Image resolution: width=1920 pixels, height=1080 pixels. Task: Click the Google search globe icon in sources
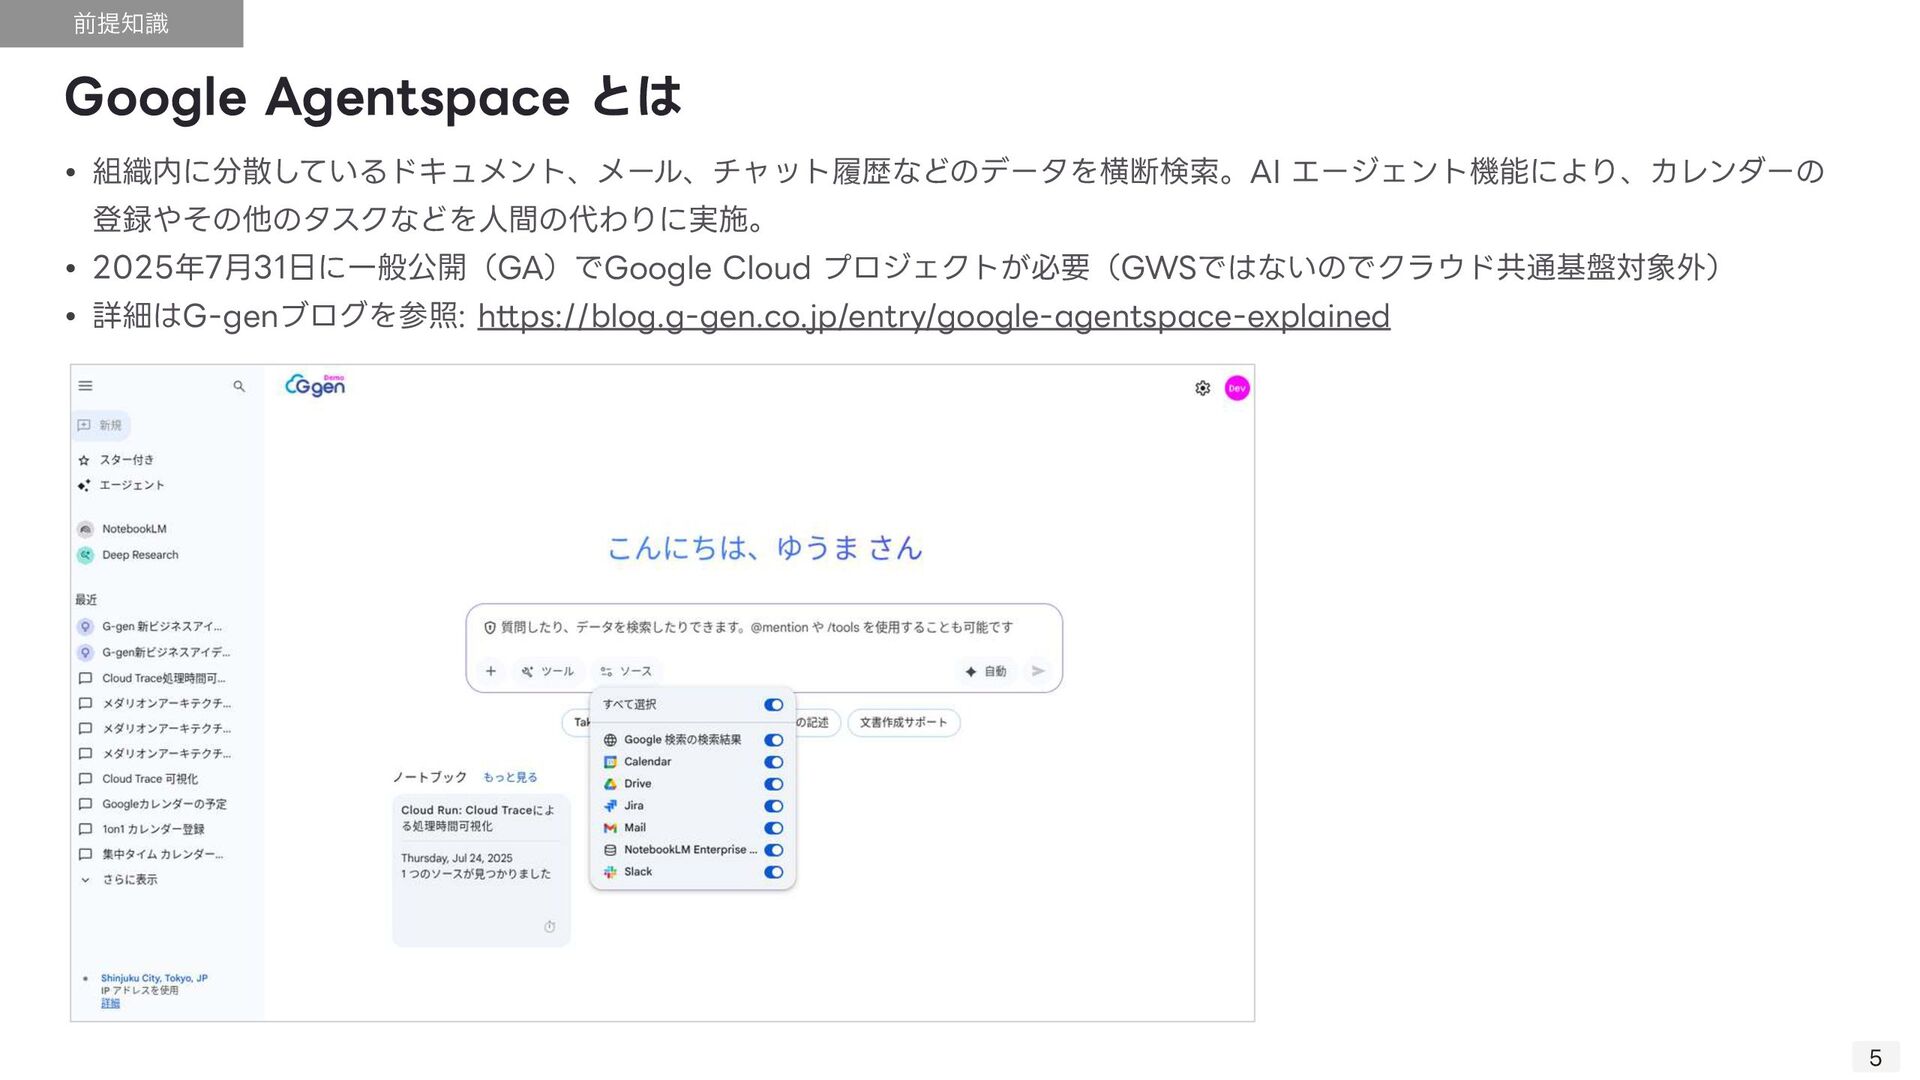click(610, 740)
